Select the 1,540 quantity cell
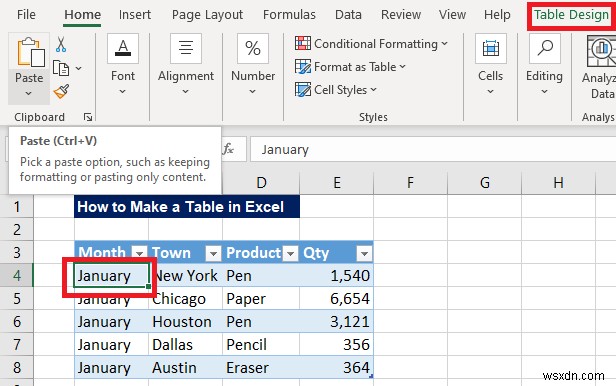The height and width of the screenshot is (386, 616). (x=336, y=276)
